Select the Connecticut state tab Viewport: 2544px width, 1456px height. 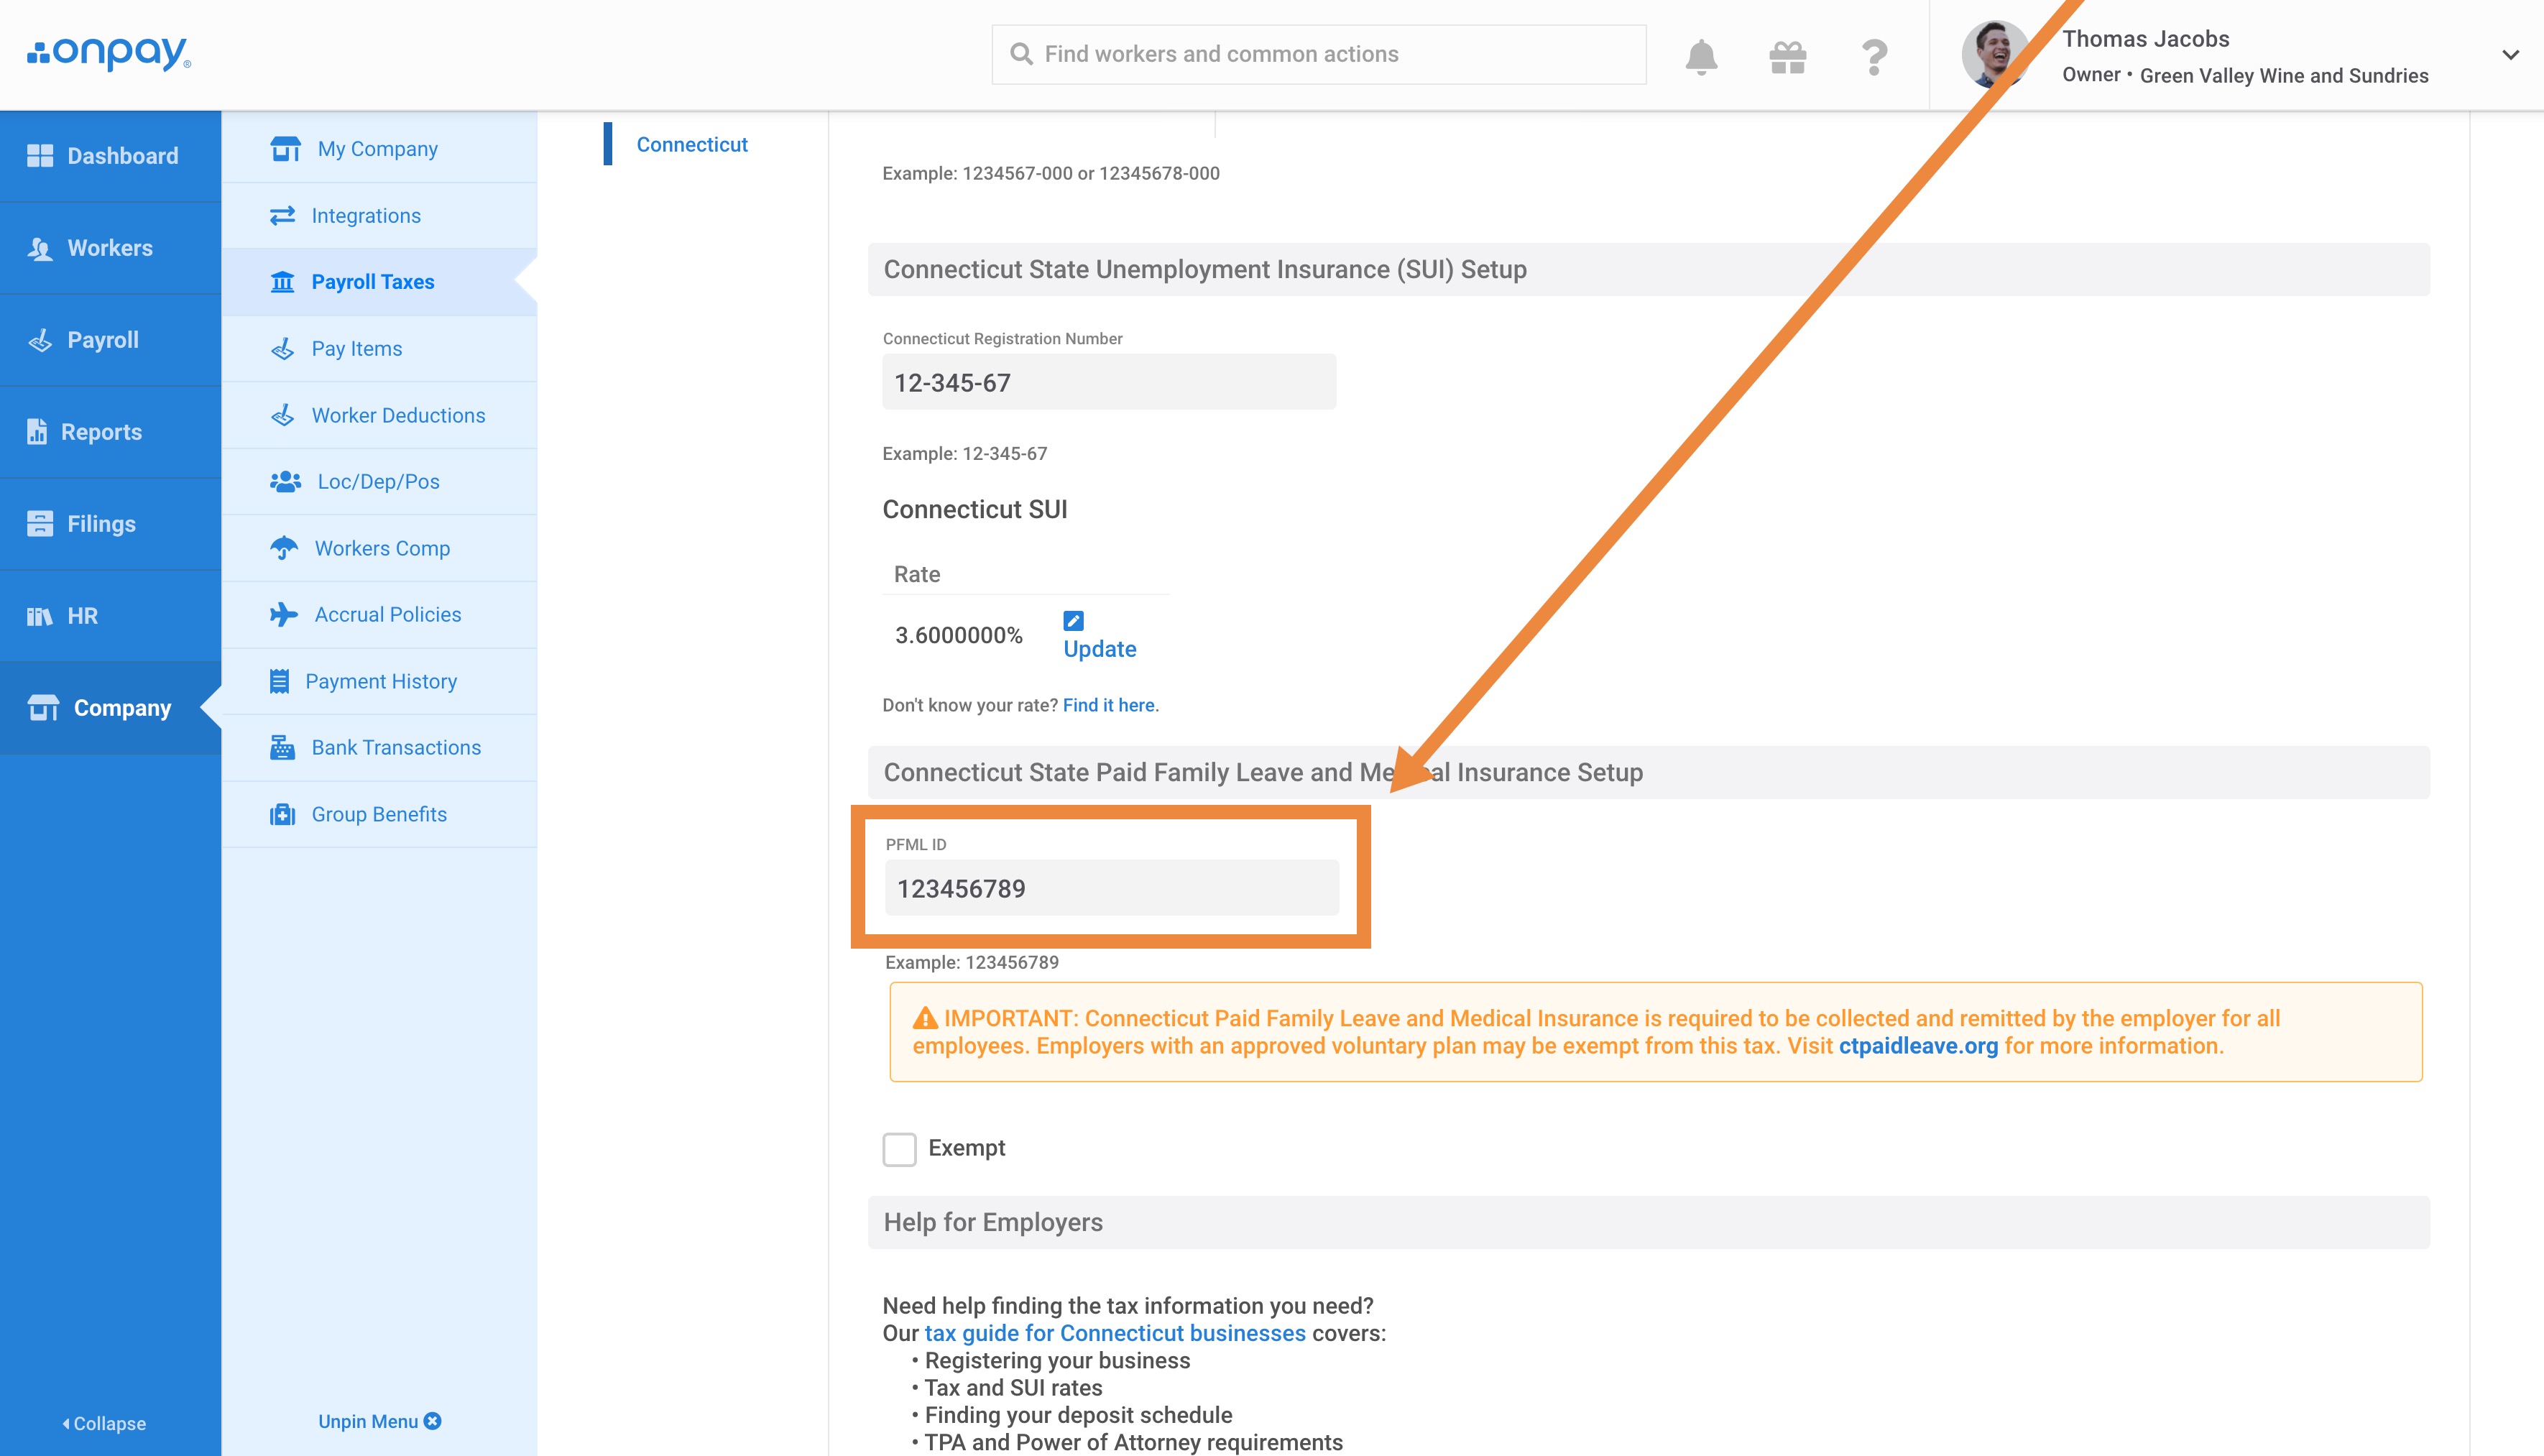click(x=691, y=144)
